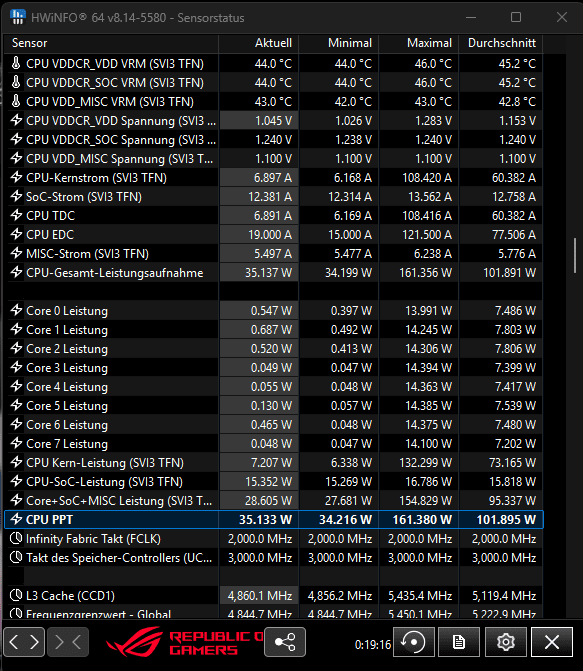Select CPU VDDCR_SOC Spannung row label
Image resolution: width=583 pixels, height=671 pixels.
point(121,140)
